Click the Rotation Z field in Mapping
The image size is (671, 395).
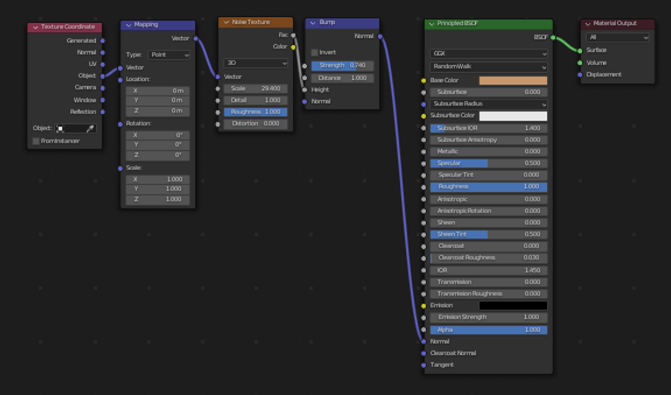[x=158, y=155]
